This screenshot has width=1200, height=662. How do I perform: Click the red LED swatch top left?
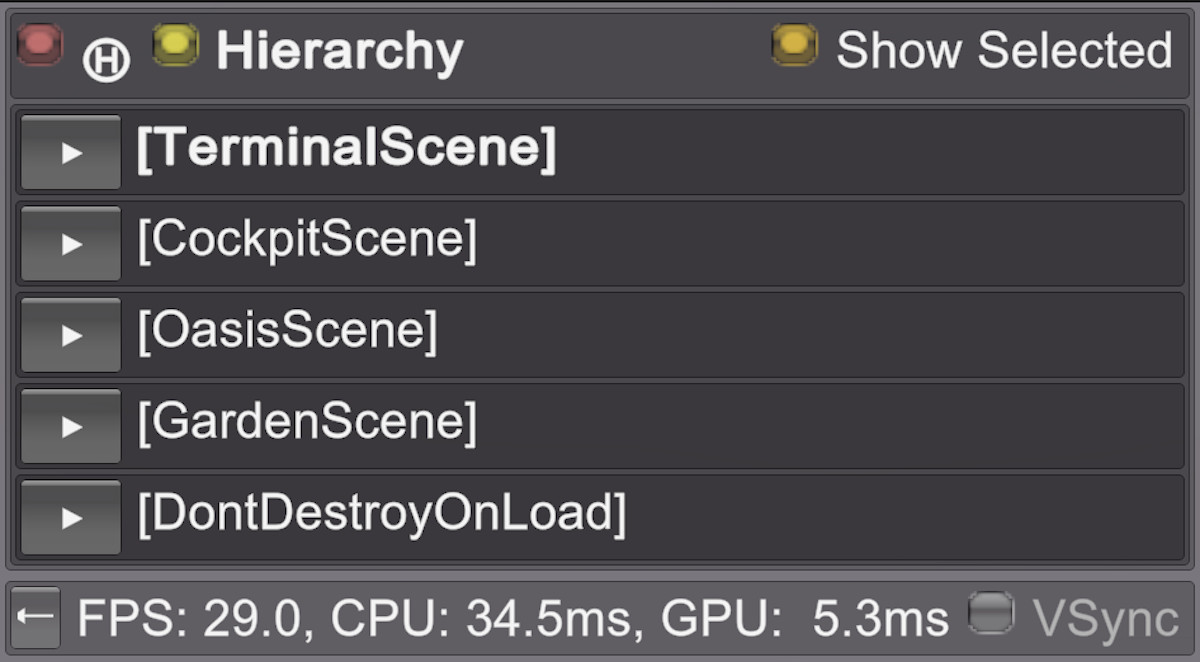coord(38,44)
